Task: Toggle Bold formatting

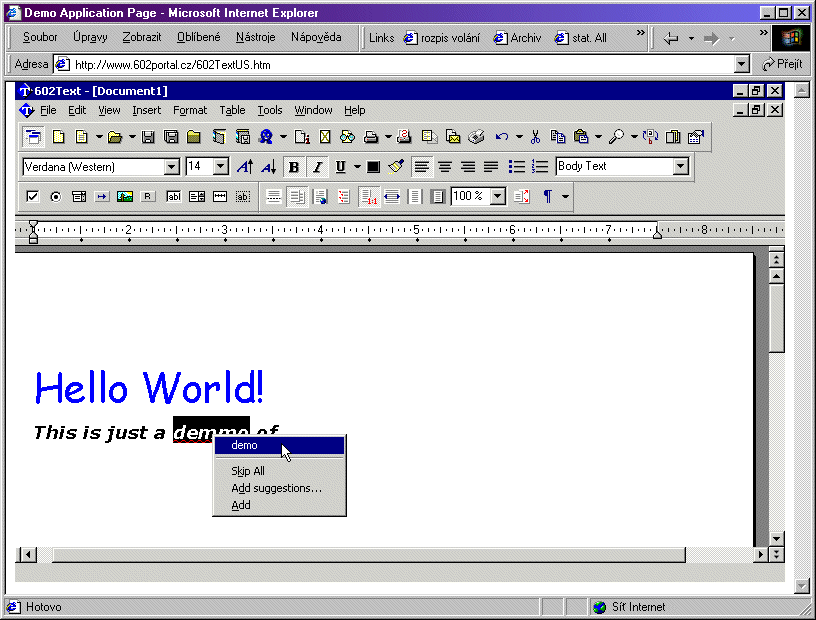Action: pos(294,167)
